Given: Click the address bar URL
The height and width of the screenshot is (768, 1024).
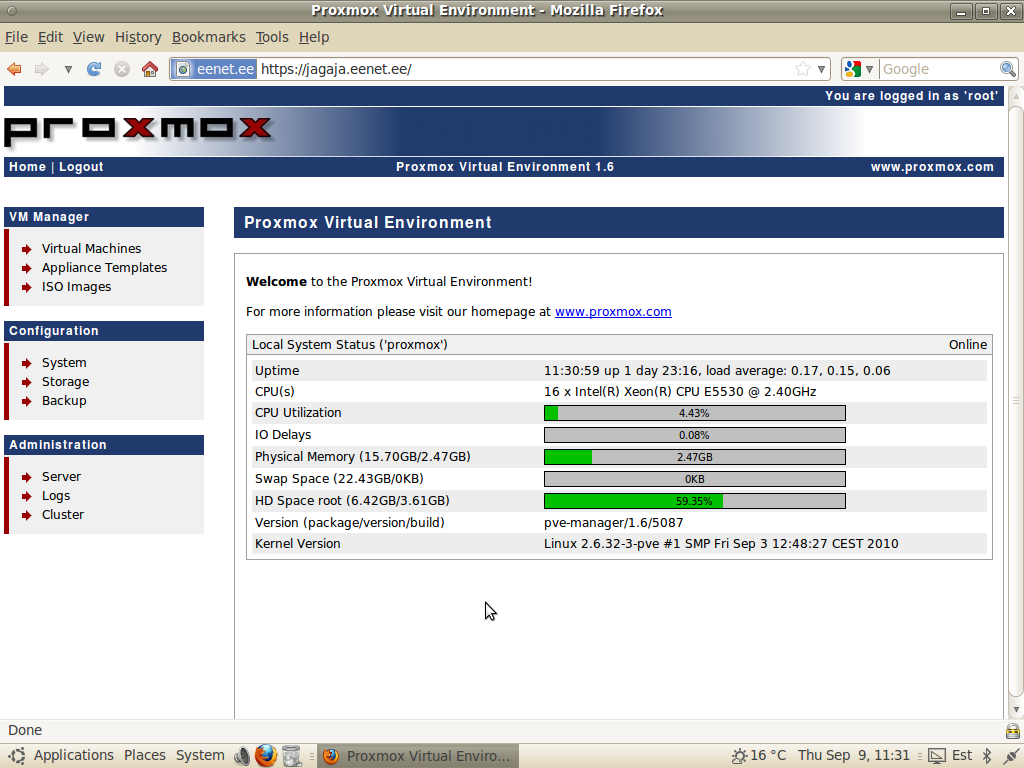Looking at the screenshot, I should point(336,69).
